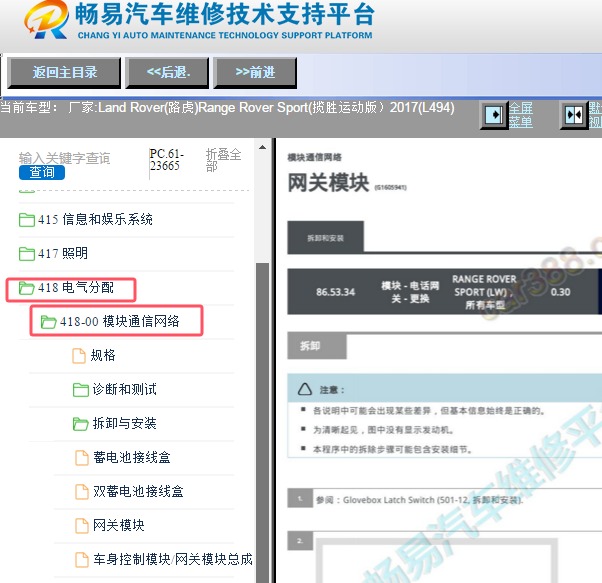Open 车身控制模块/网关模块总成 document
602x583 pixels.
tap(173, 559)
